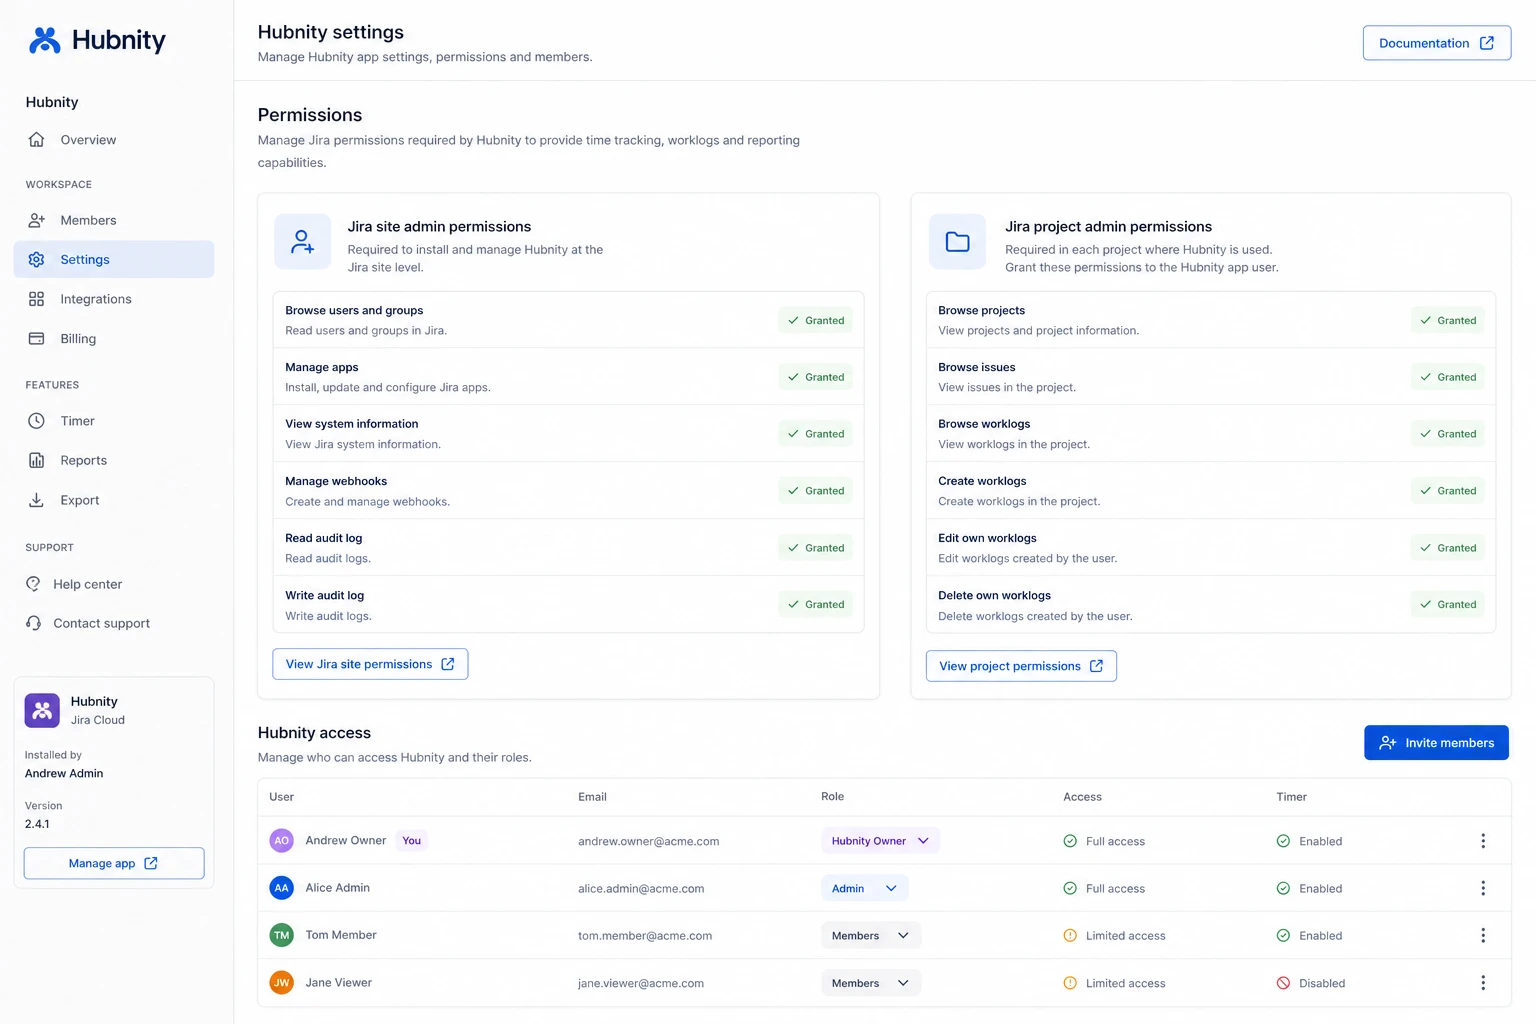Open Admin role dropdown for Alice Admin

(865, 888)
